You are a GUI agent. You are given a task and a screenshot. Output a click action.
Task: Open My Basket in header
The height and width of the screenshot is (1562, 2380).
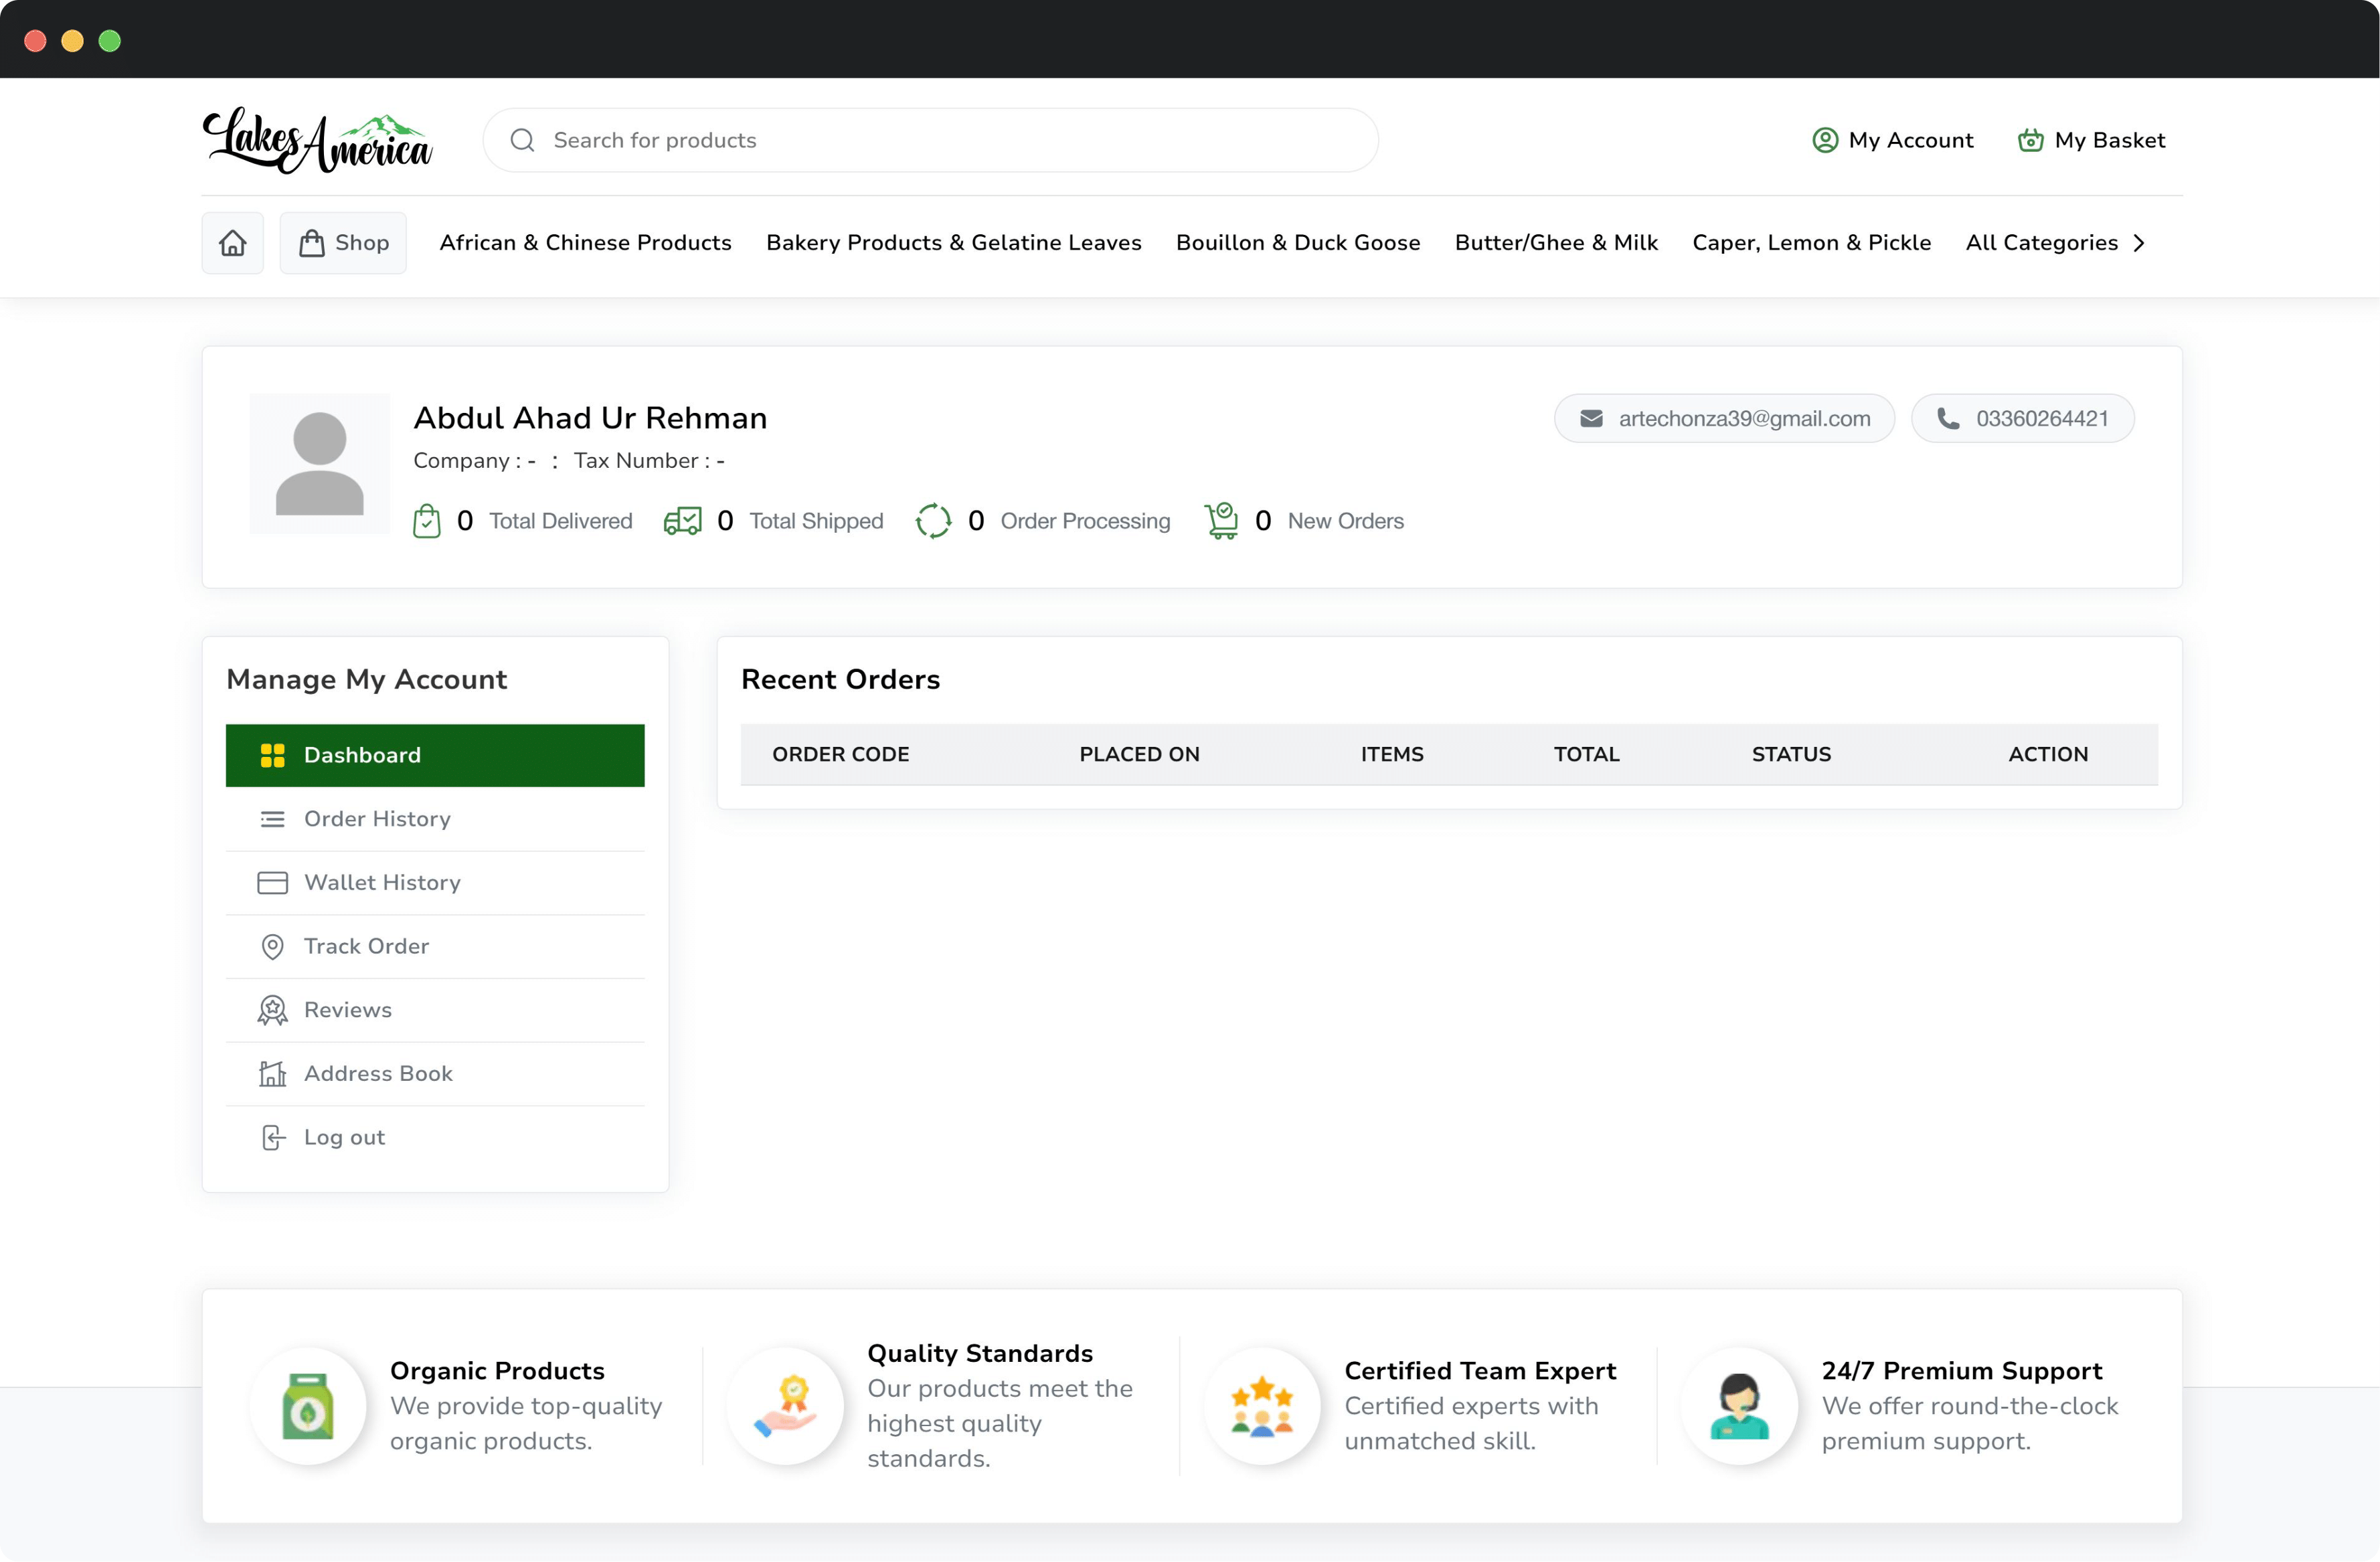[x=2091, y=140]
